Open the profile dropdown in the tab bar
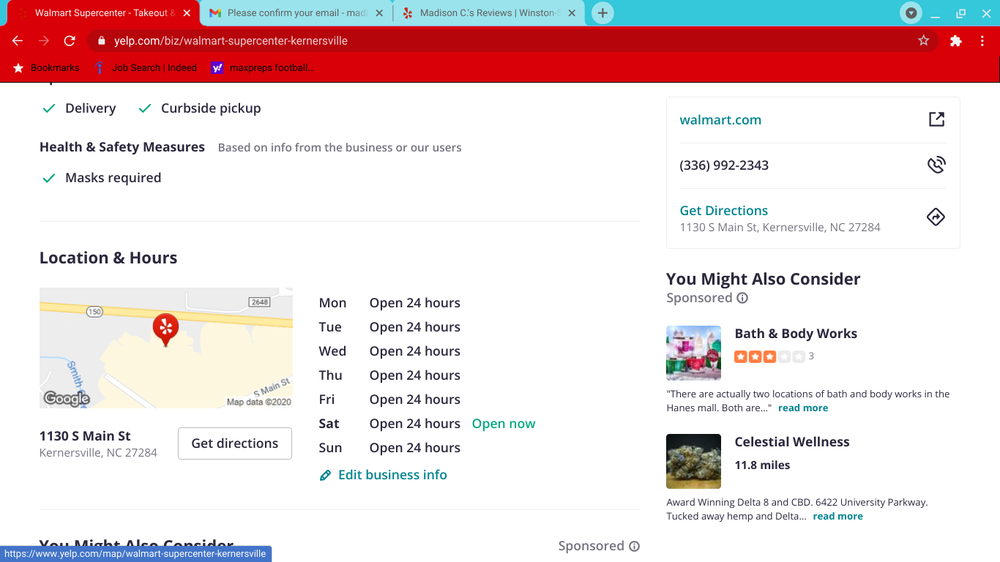 point(910,13)
